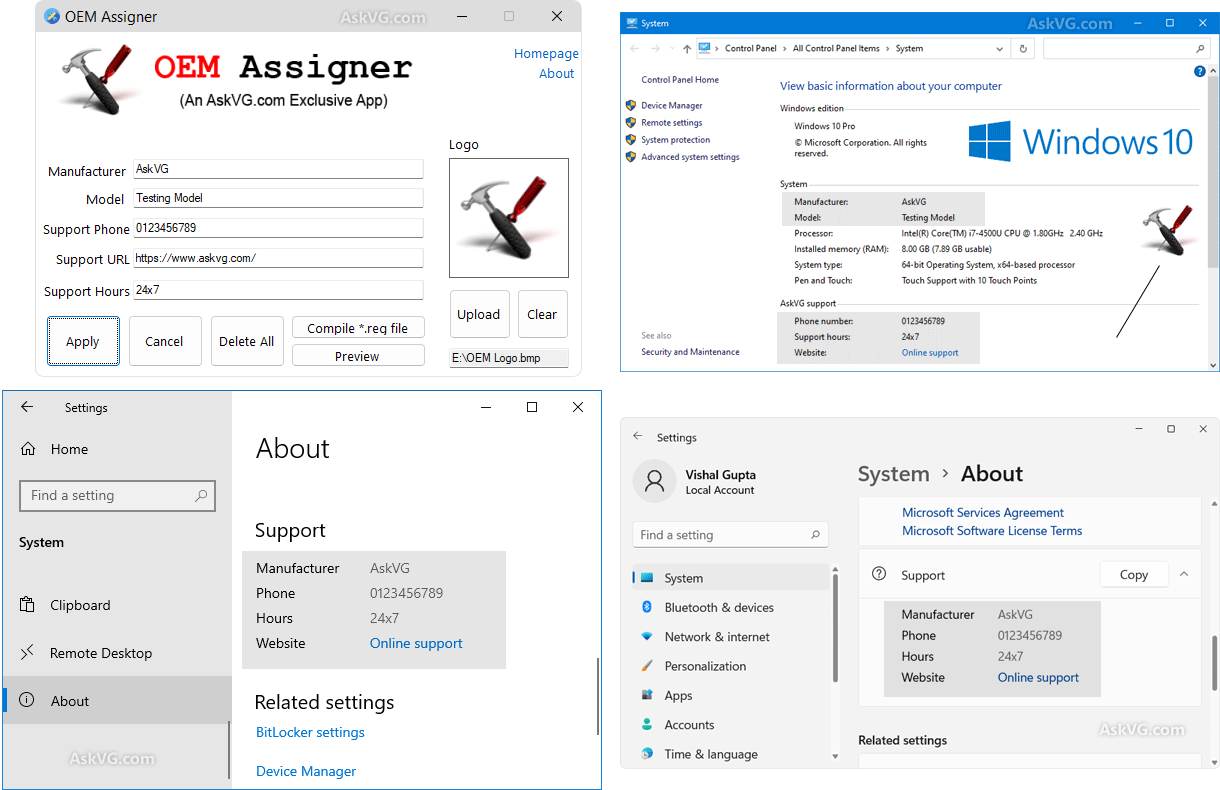Open Security and Maintenance link

[x=691, y=352]
